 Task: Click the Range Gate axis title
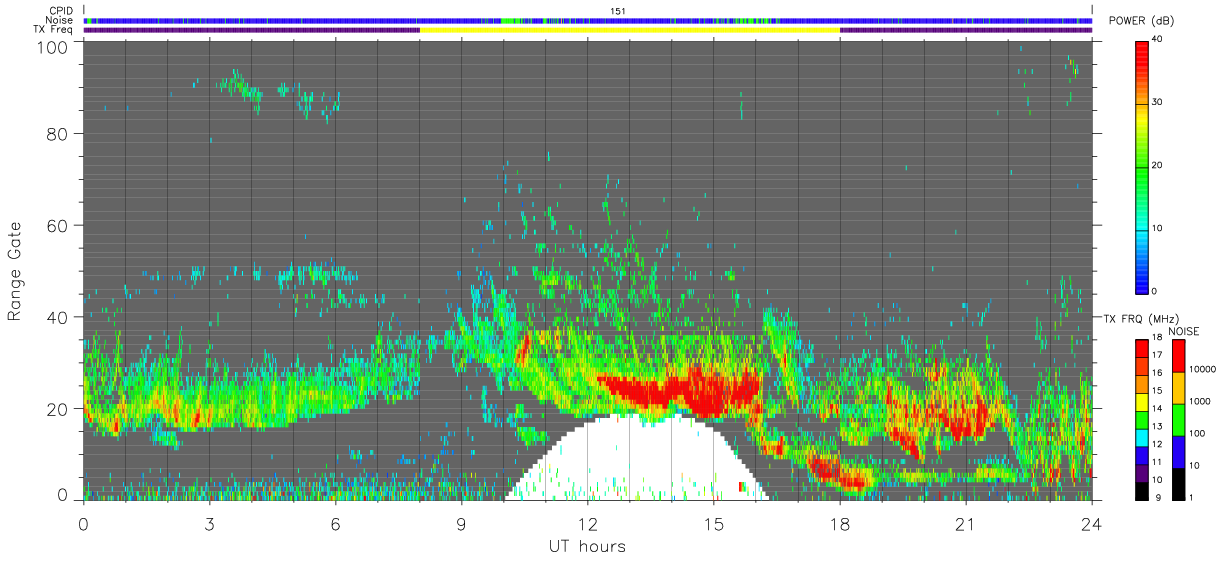15,272
